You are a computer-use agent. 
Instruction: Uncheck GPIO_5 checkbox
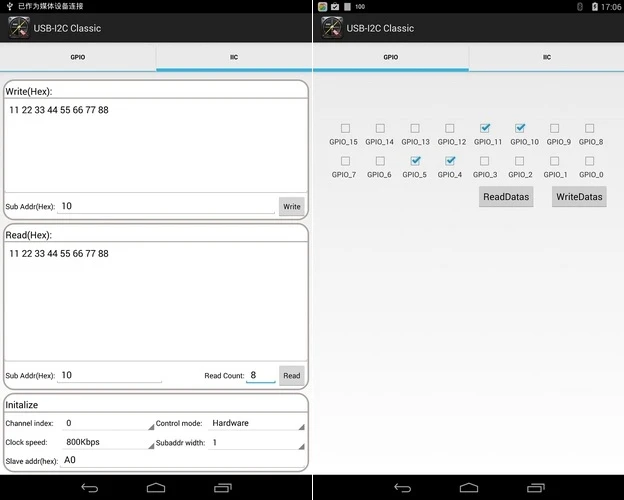tap(415, 161)
